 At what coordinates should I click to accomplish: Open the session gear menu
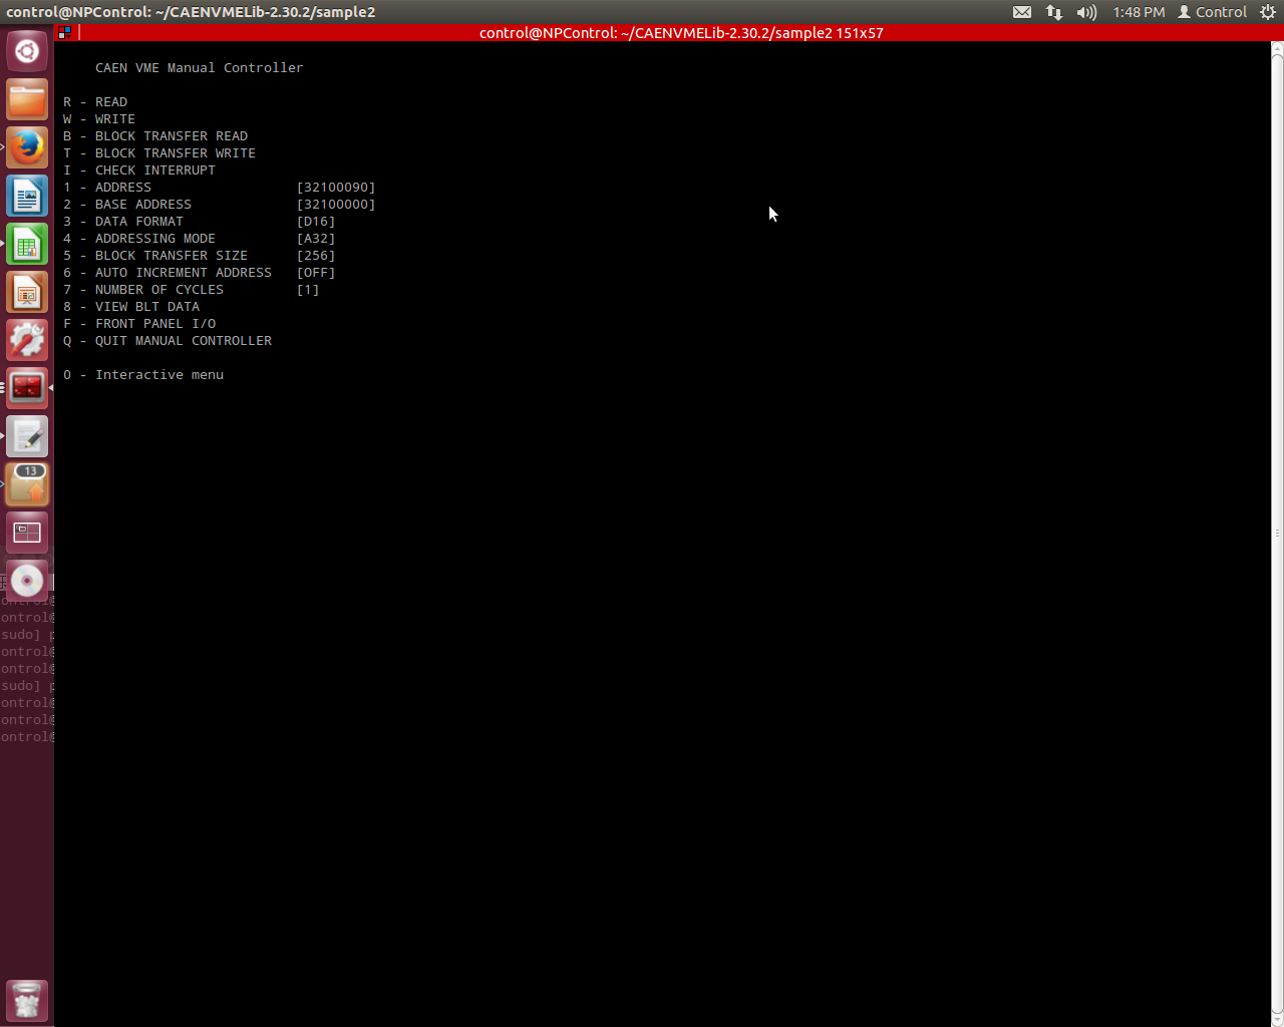(x=1267, y=12)
